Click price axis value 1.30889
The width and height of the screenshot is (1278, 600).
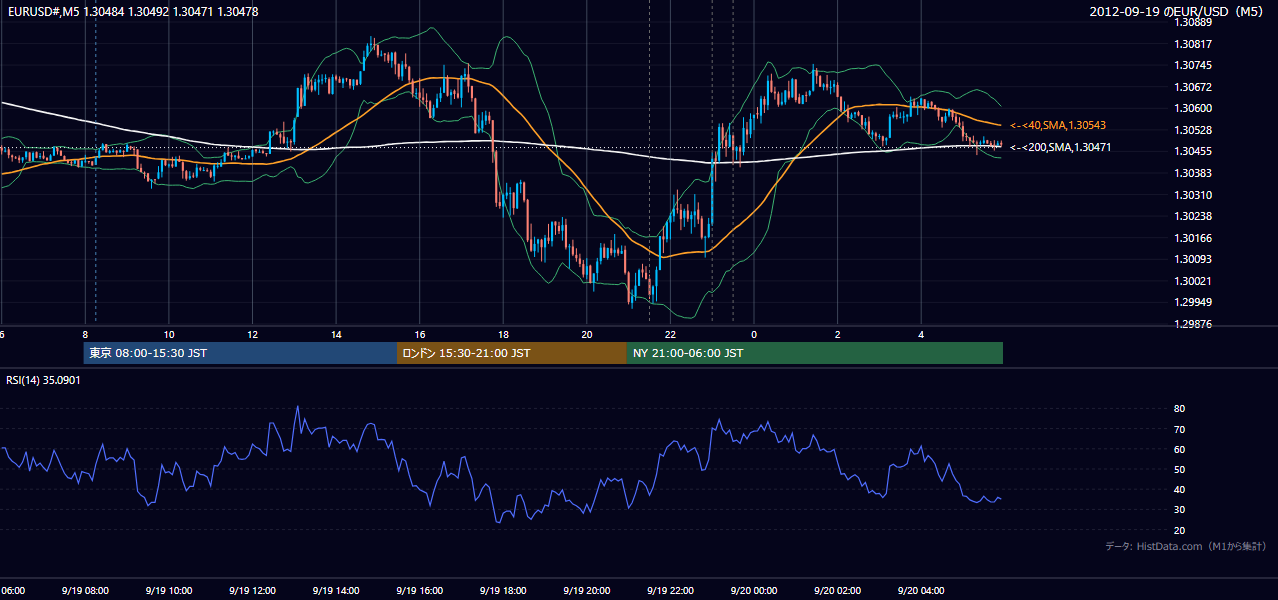click(1193, 22)
